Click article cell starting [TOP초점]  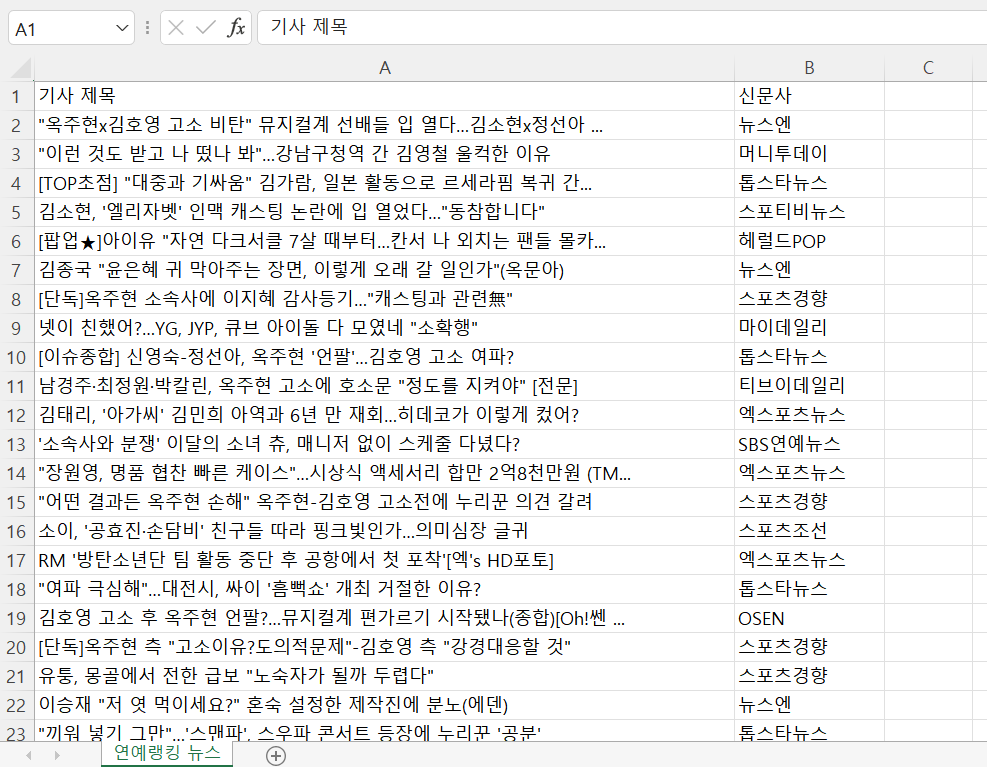pyautogui.click(x=384, y=183)
